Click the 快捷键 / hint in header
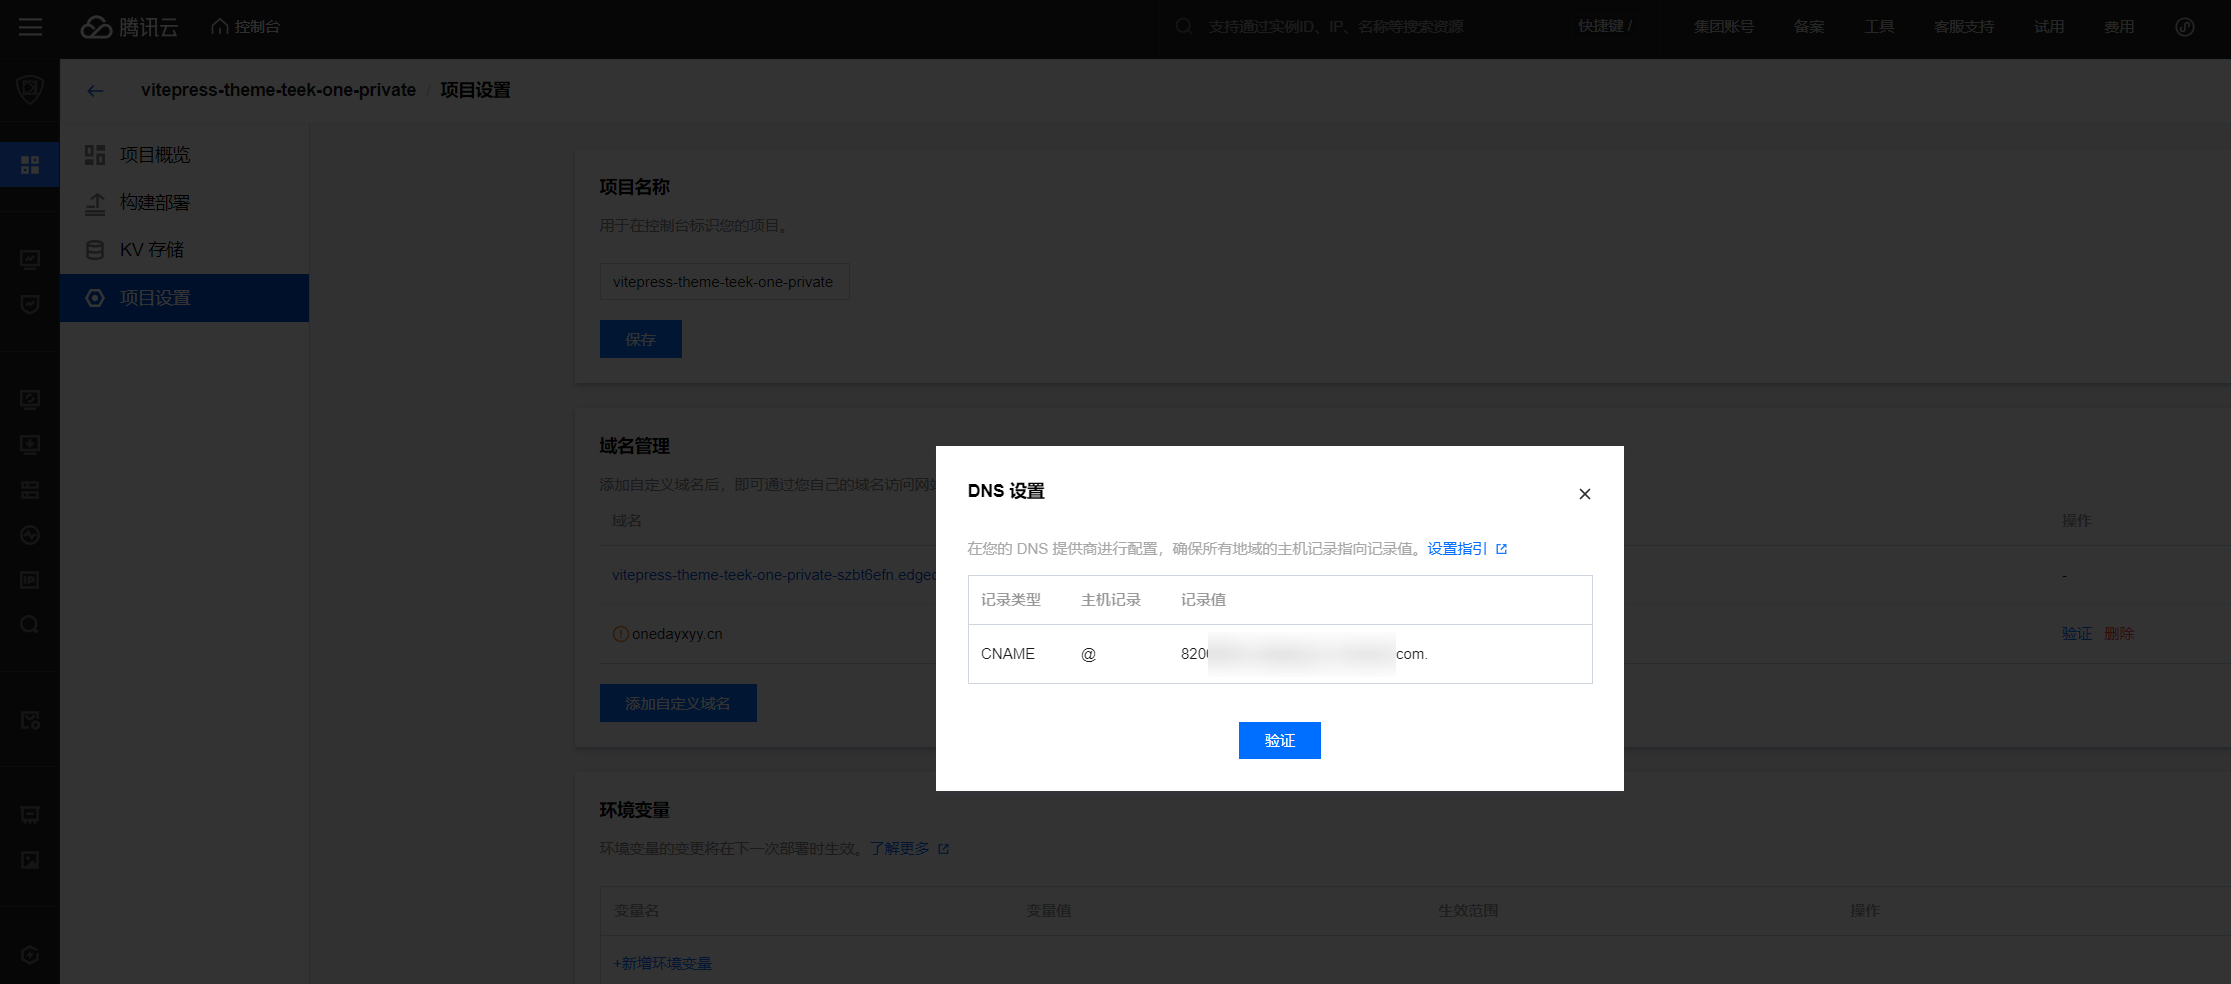The image size is (2231, 984). point(1605,26)
